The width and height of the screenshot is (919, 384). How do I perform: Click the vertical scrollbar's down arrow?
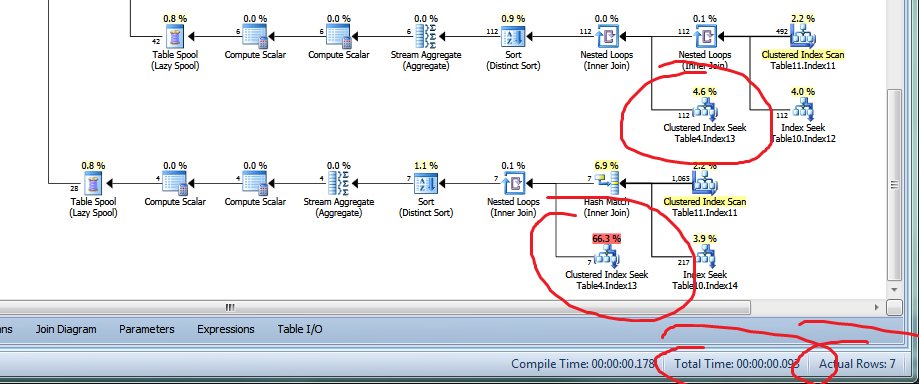pos(894,290)
